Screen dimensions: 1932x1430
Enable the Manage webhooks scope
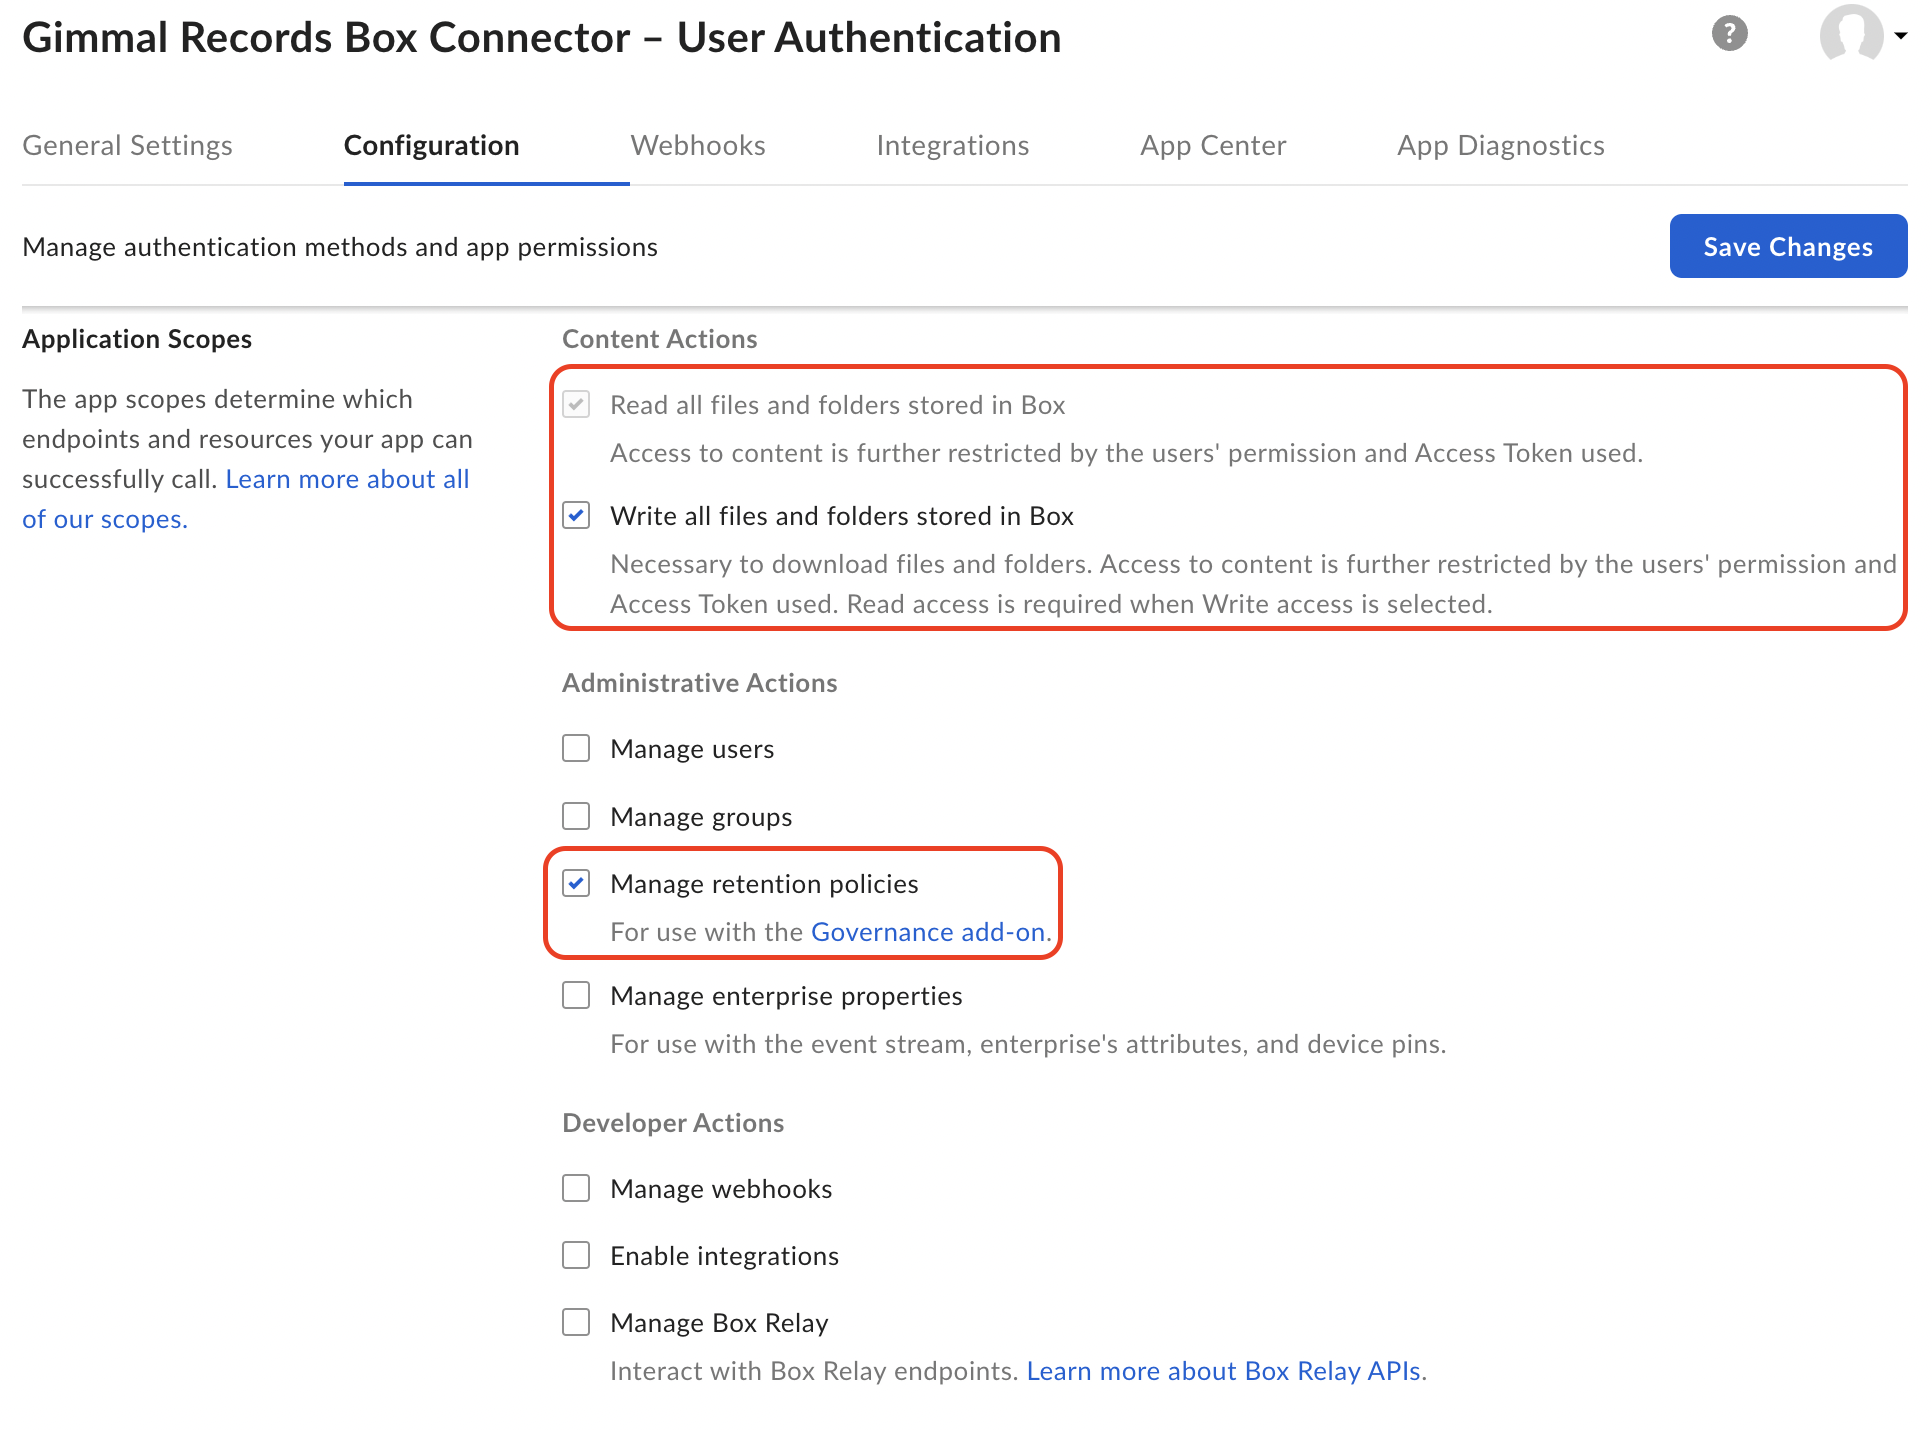tap(576, 1189)
